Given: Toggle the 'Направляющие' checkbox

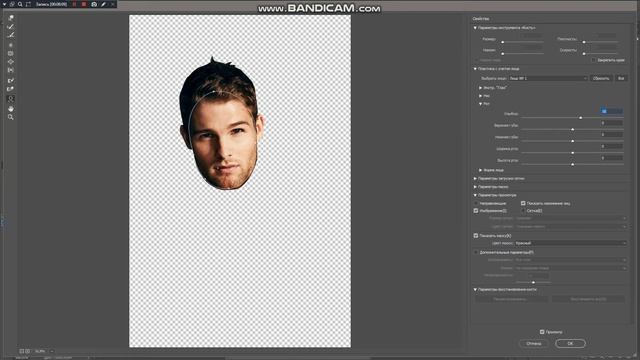Looking at the screenshot, I should coord(476,203).
